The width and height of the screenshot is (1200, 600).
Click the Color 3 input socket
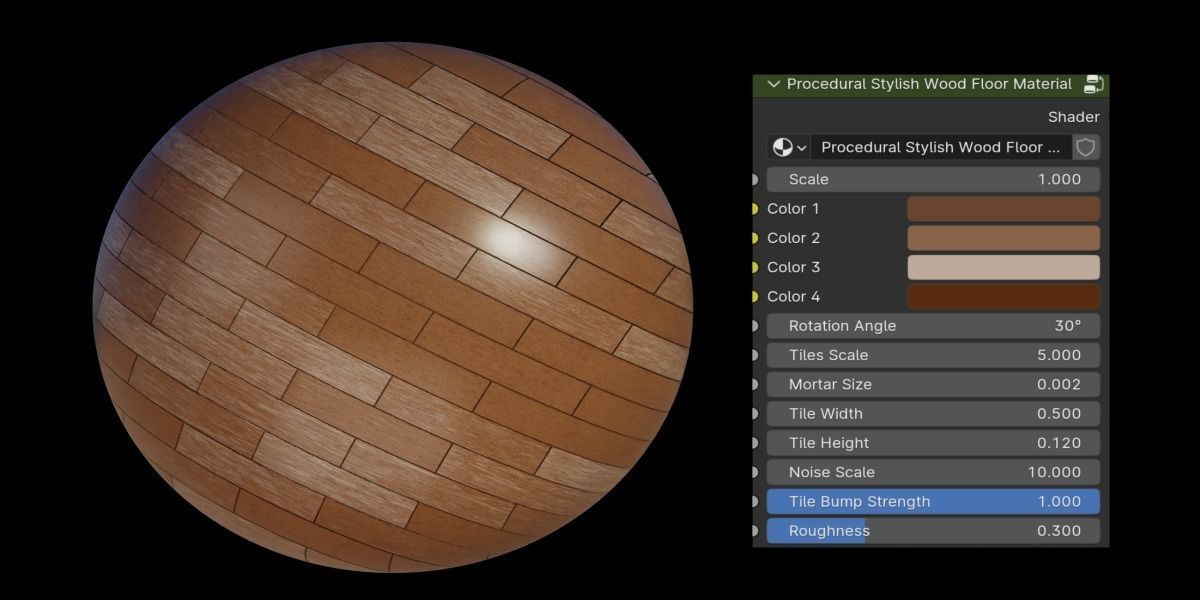pyautogui.click(x=754, y=267)
